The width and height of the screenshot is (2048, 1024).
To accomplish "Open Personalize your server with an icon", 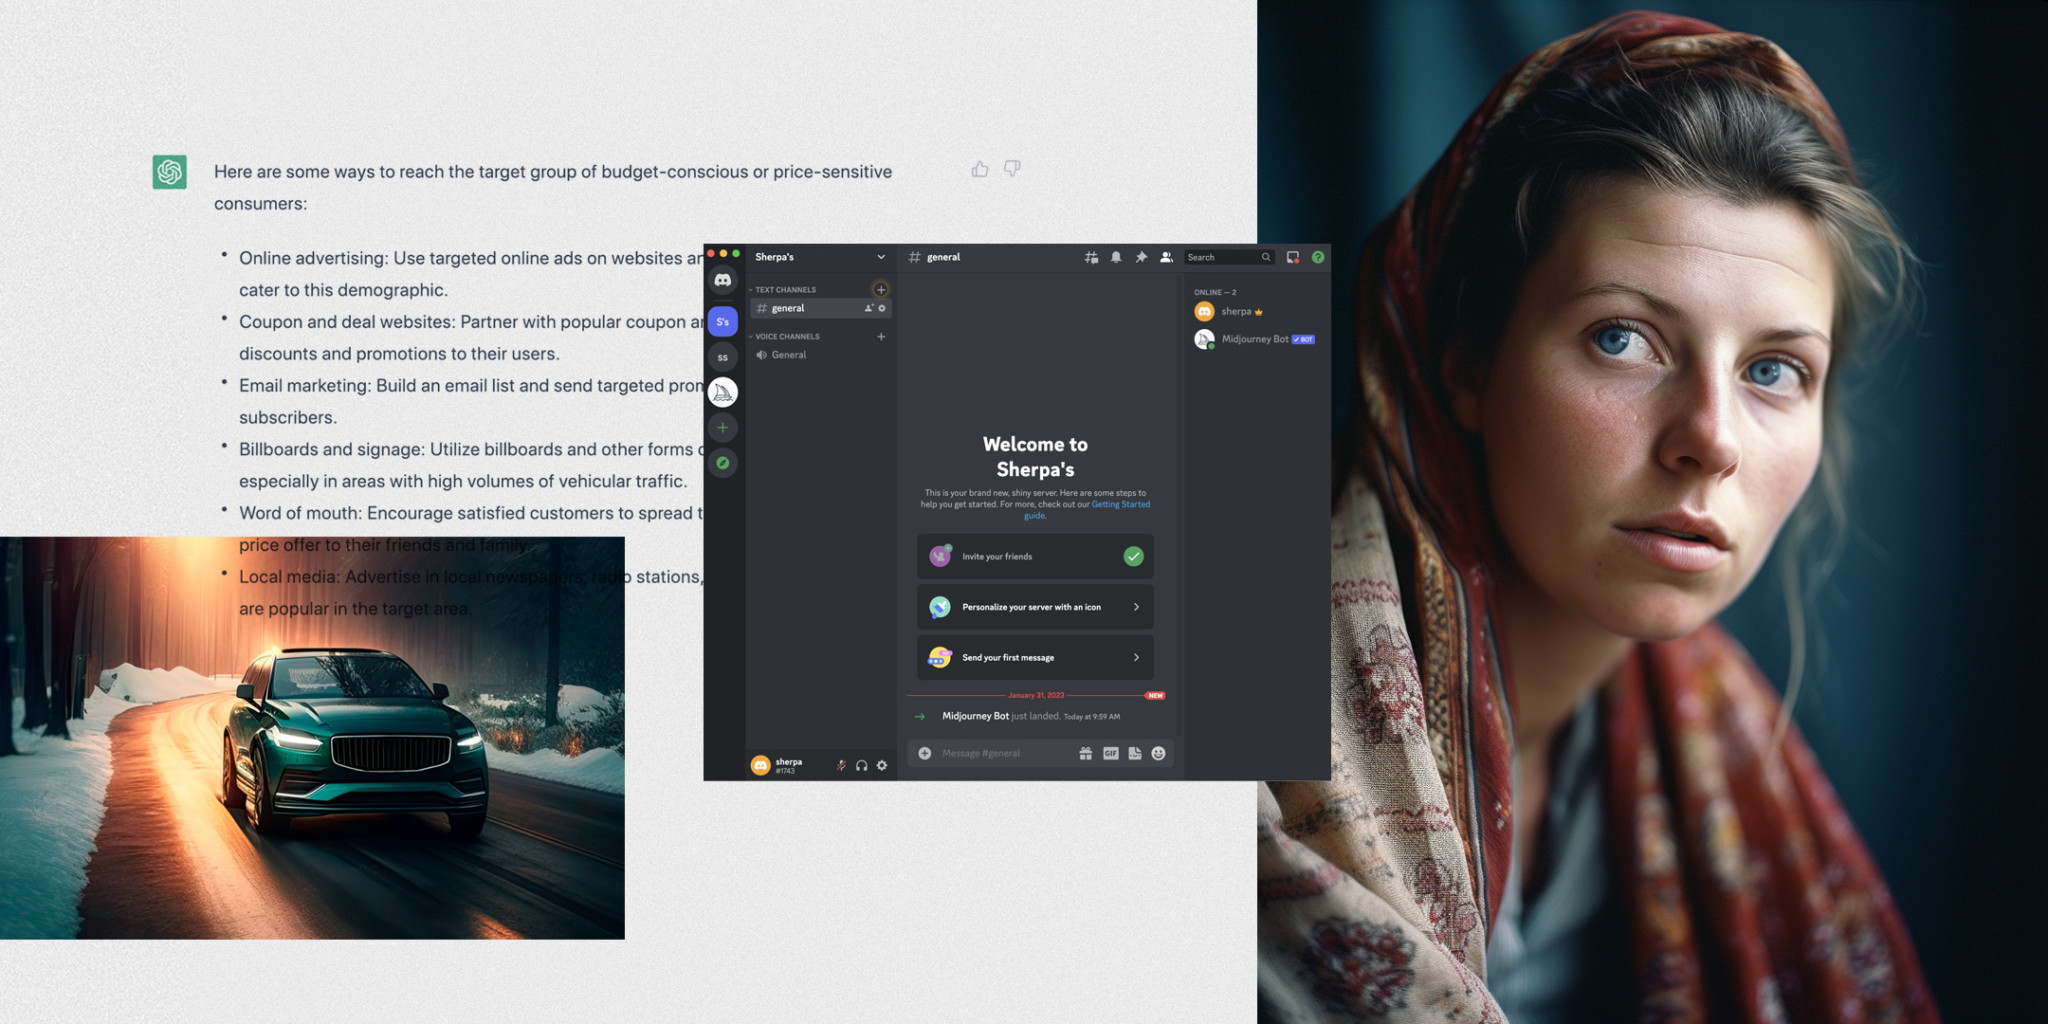I will [1035, 607].
